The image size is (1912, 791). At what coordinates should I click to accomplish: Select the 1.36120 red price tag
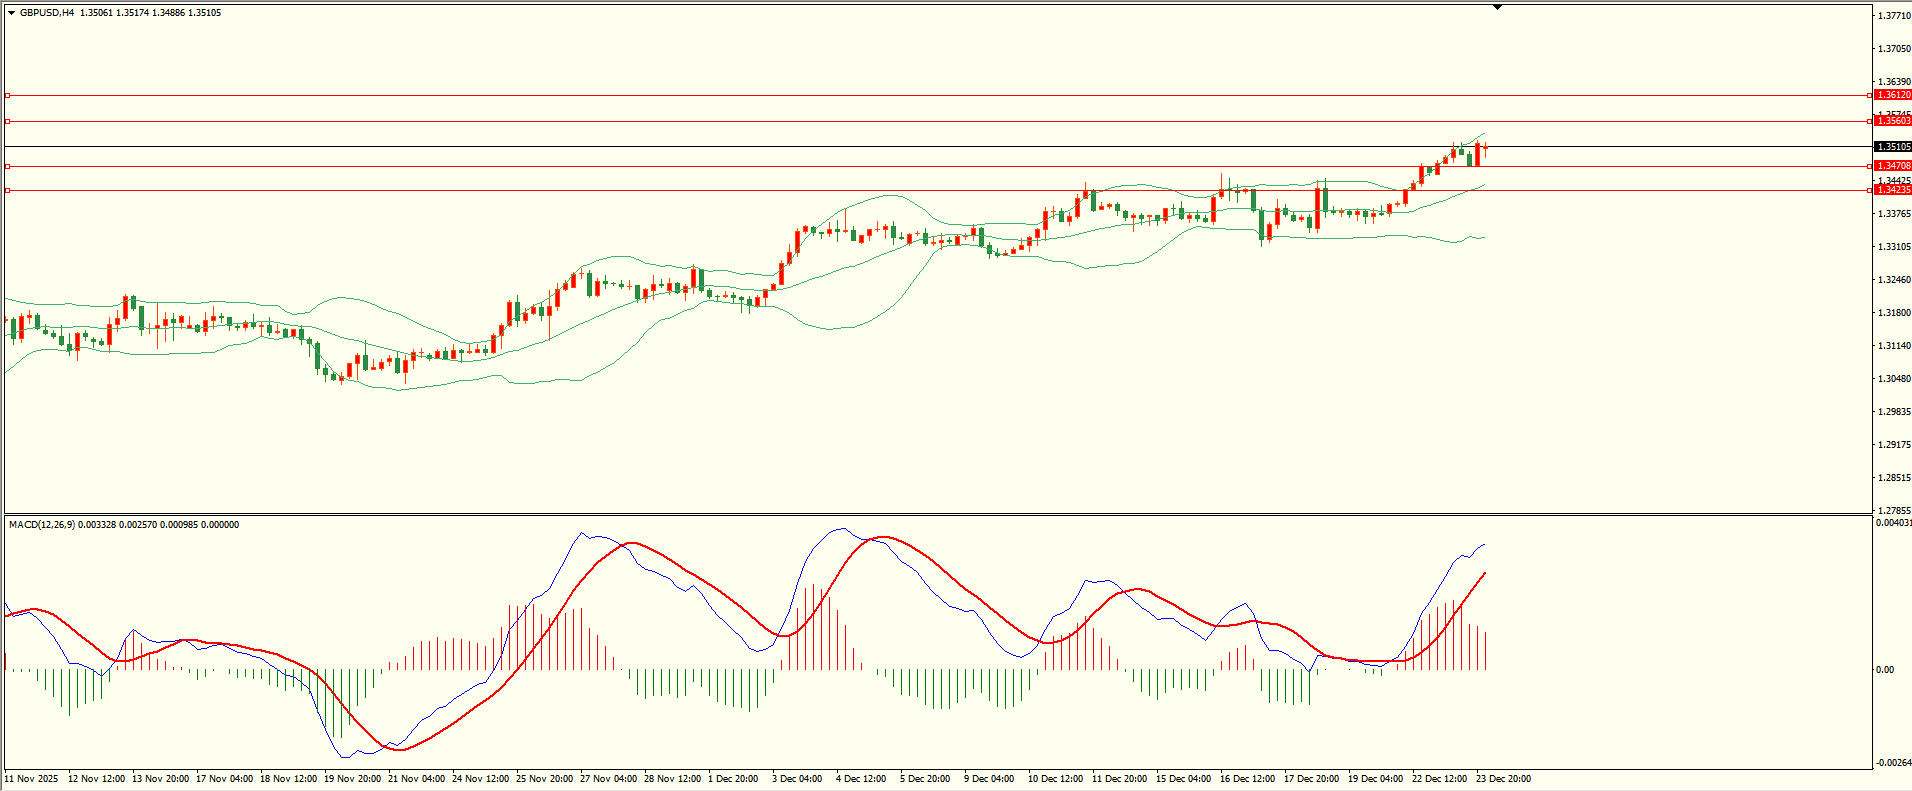1892,95
